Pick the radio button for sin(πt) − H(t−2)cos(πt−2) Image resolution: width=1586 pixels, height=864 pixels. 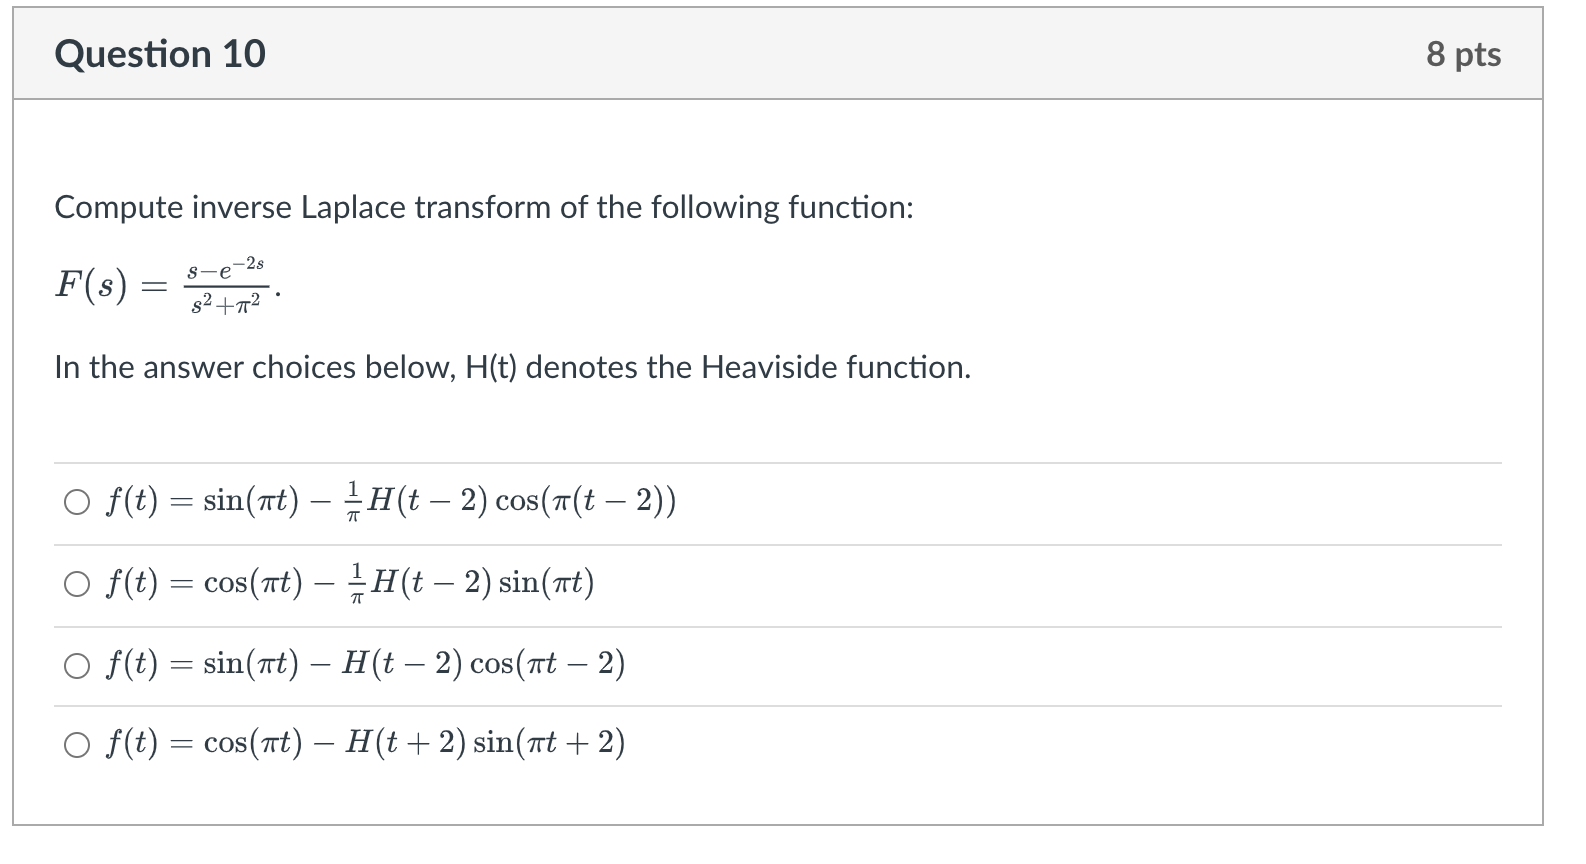tap(77, 665)
